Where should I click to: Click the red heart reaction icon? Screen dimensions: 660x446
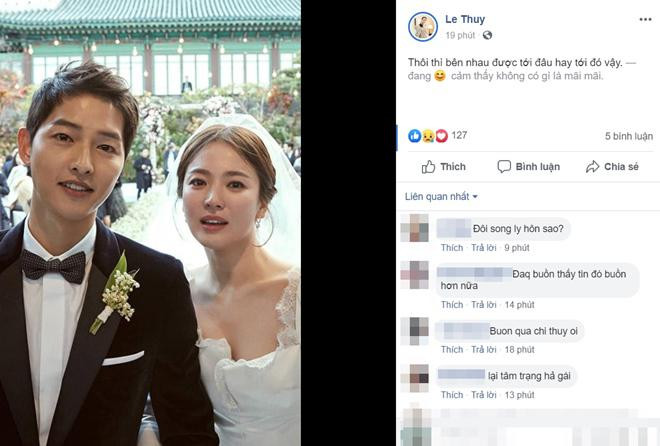pyautogui.click(x=441, y=135)
